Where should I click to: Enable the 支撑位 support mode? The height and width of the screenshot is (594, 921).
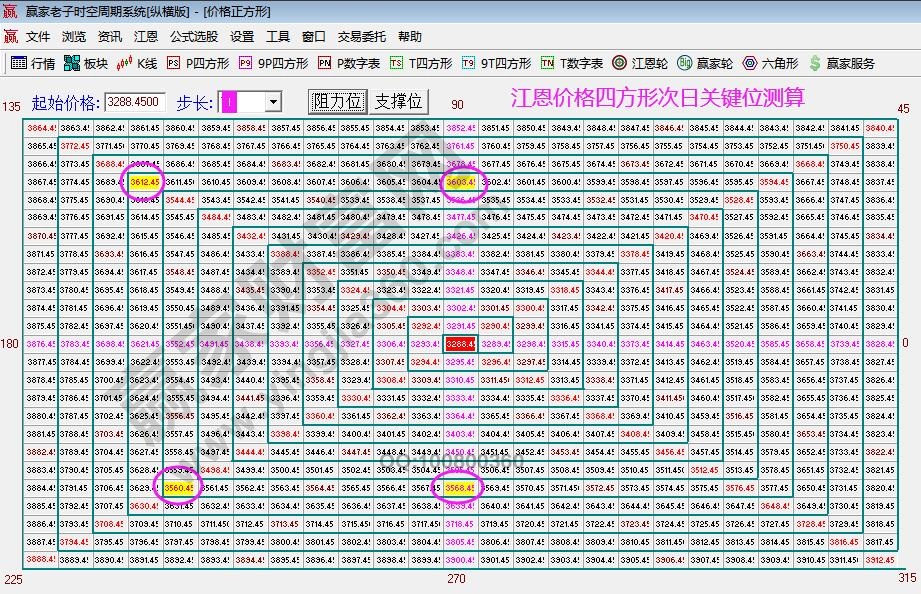[x=396, y=101]
